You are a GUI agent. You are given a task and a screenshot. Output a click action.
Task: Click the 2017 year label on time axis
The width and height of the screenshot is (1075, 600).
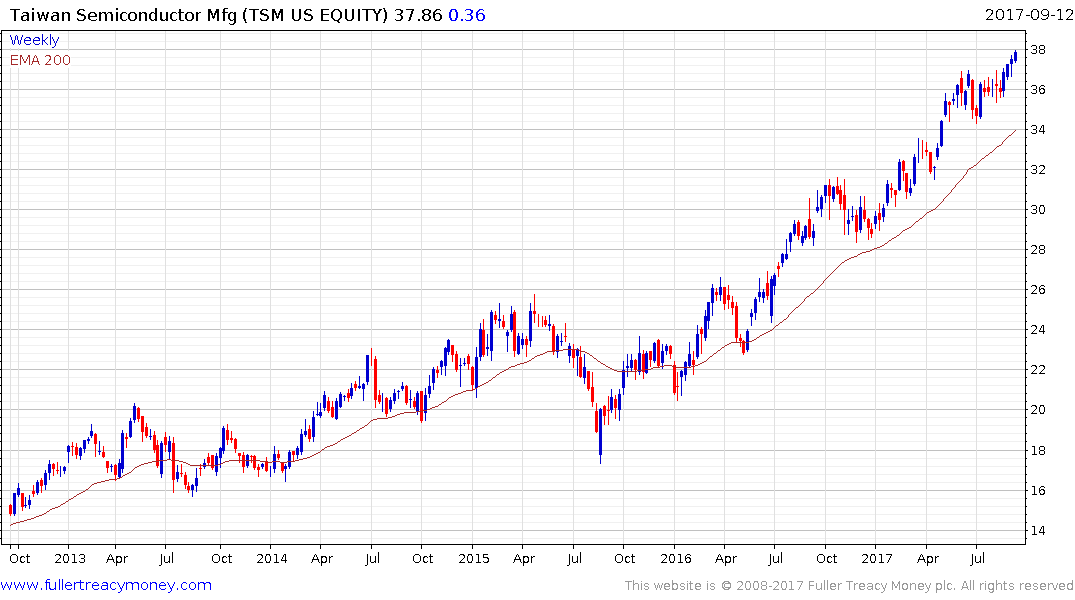878,559
